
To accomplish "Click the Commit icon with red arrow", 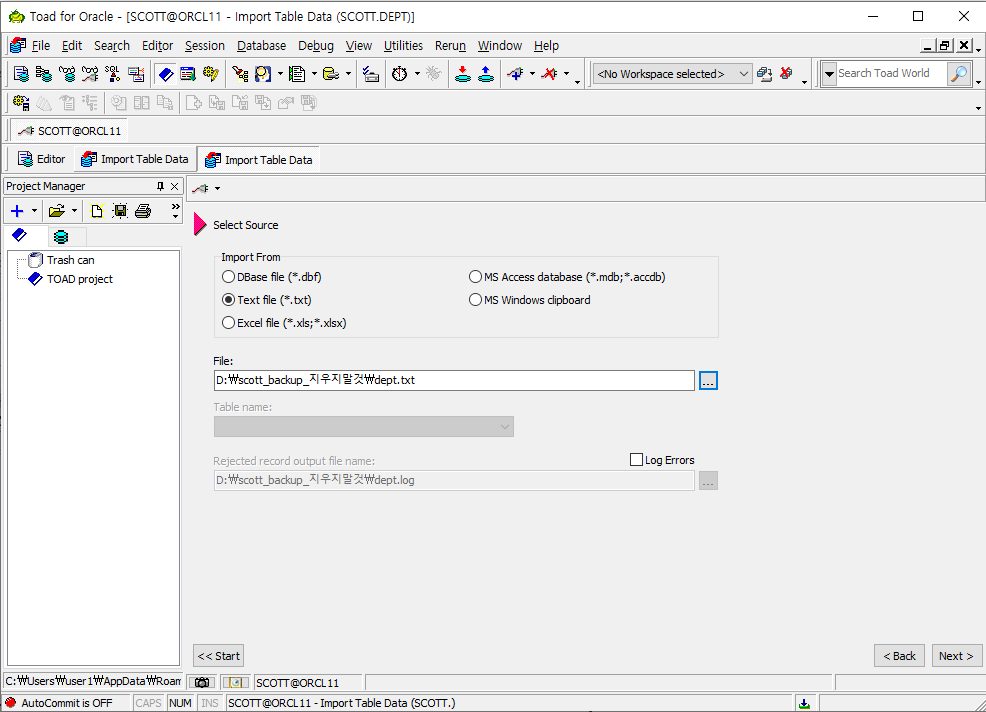I will pos(463,74).
